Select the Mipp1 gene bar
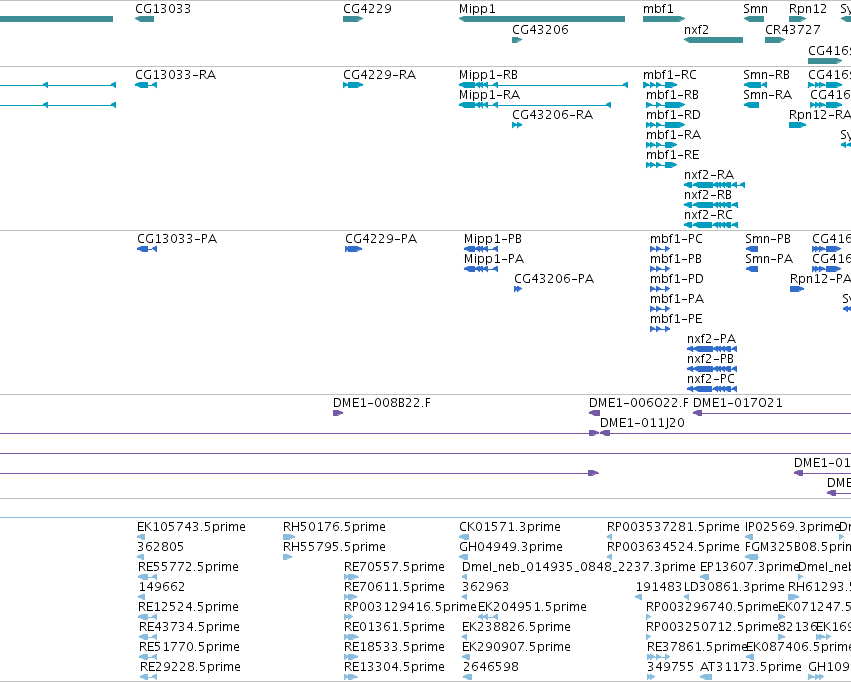The width and height of the screenshot is (851, 682). [x=542, y=19]
